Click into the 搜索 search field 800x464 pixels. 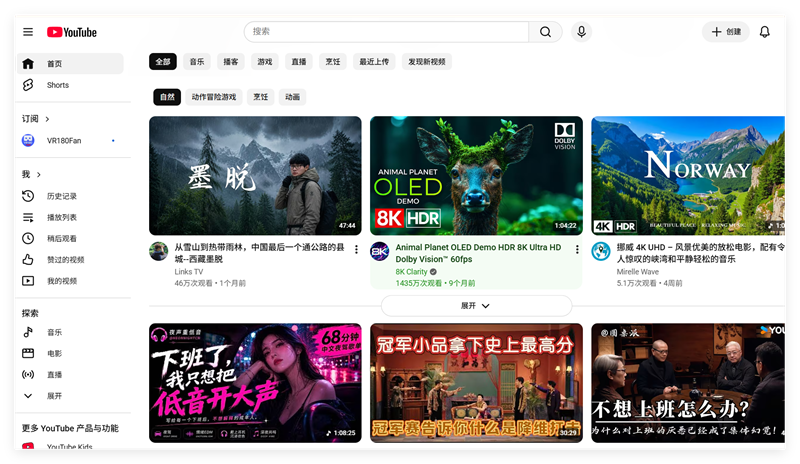[386, 32]
